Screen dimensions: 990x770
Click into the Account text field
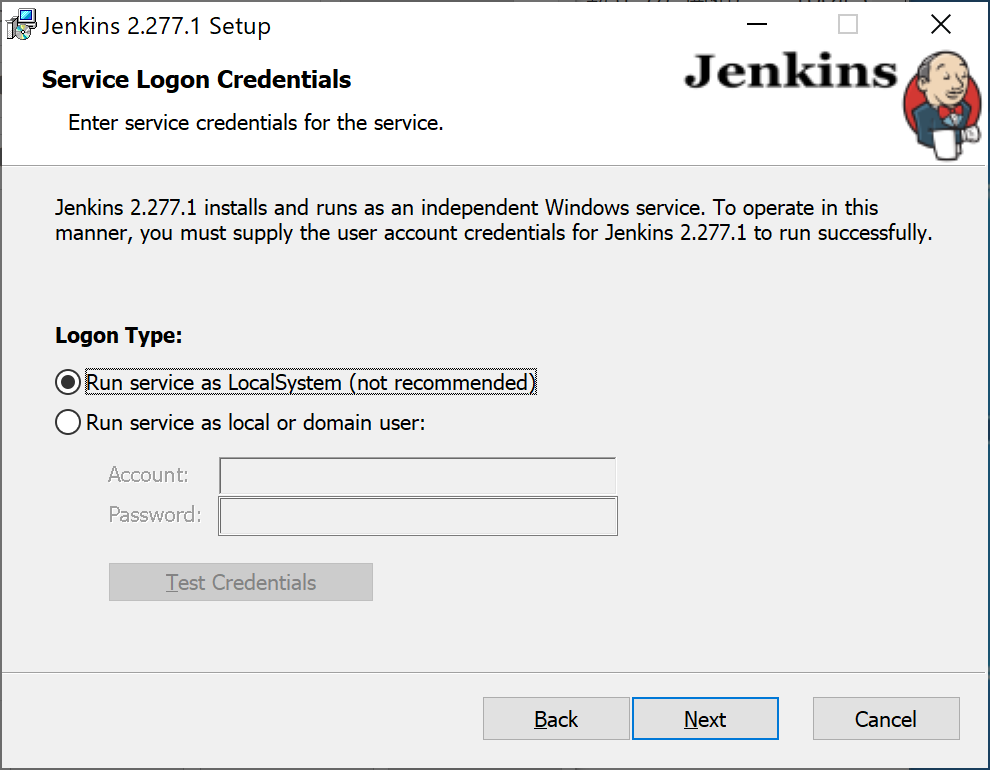417,476
